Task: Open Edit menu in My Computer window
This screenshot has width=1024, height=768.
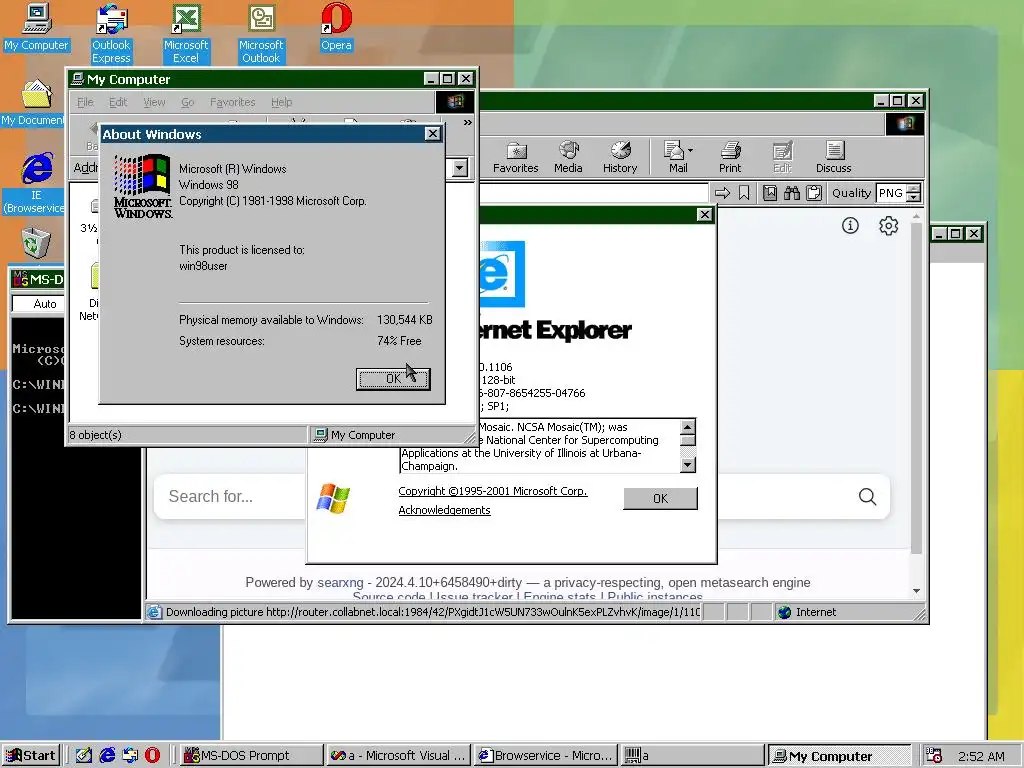Action: 118,102
